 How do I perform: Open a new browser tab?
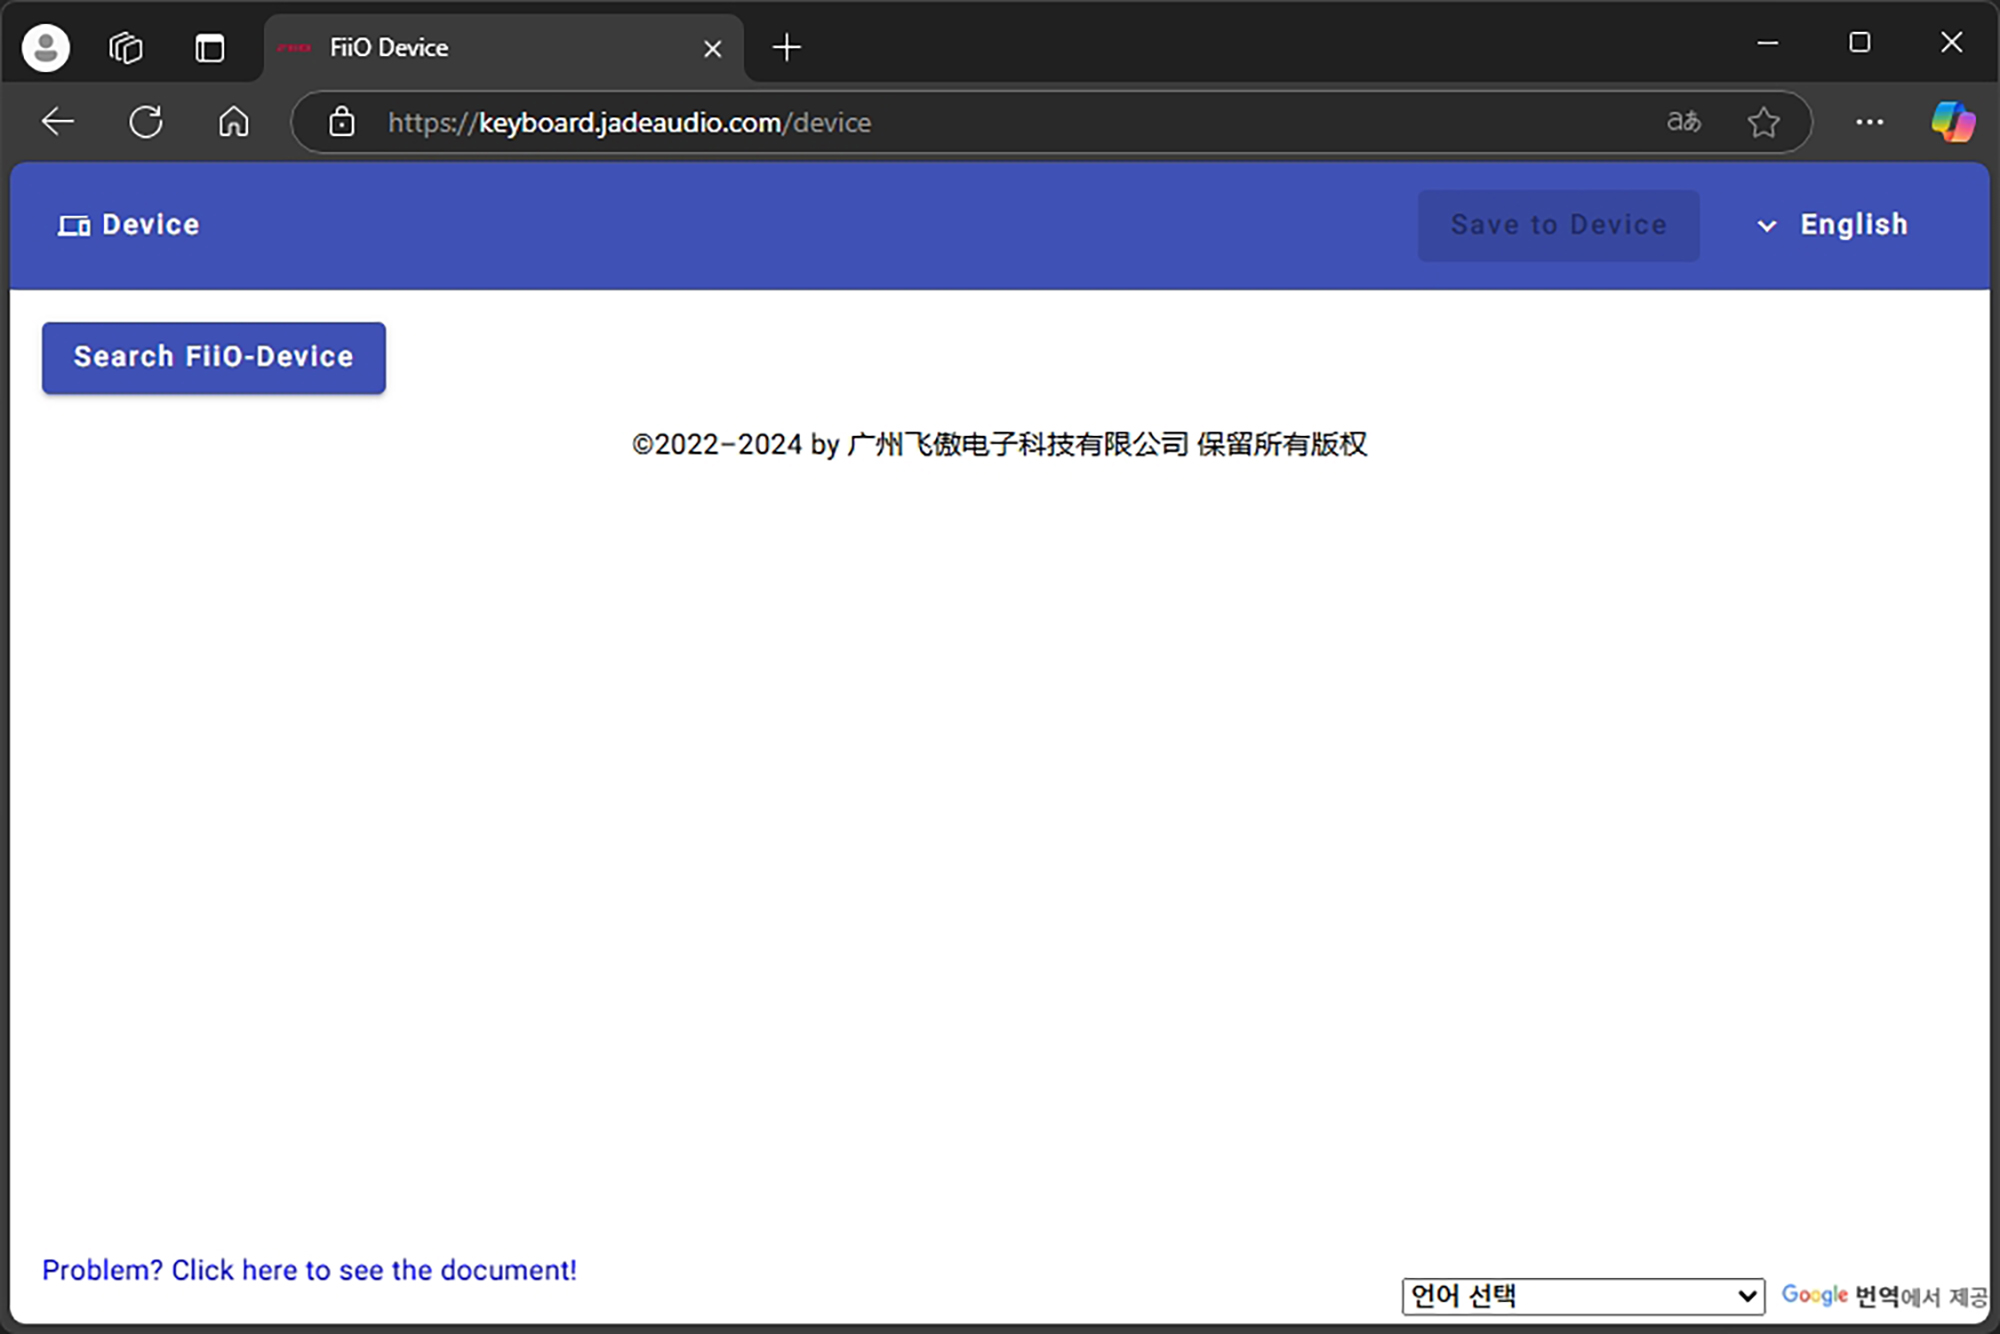pos(787,47)
